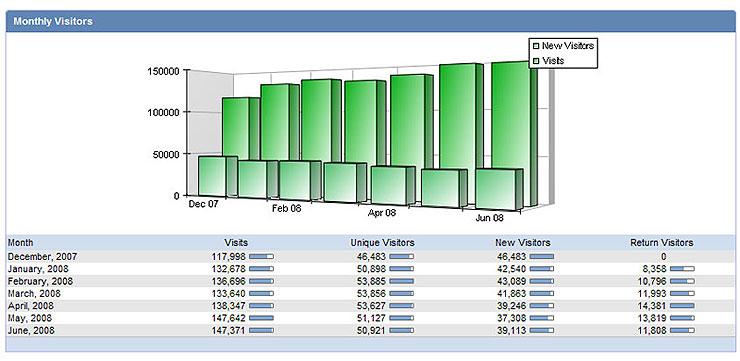The width and height of the screenshot is (740, 361).
Task: Click the 43,089 new visitors value
Action: tap(512, 281)
